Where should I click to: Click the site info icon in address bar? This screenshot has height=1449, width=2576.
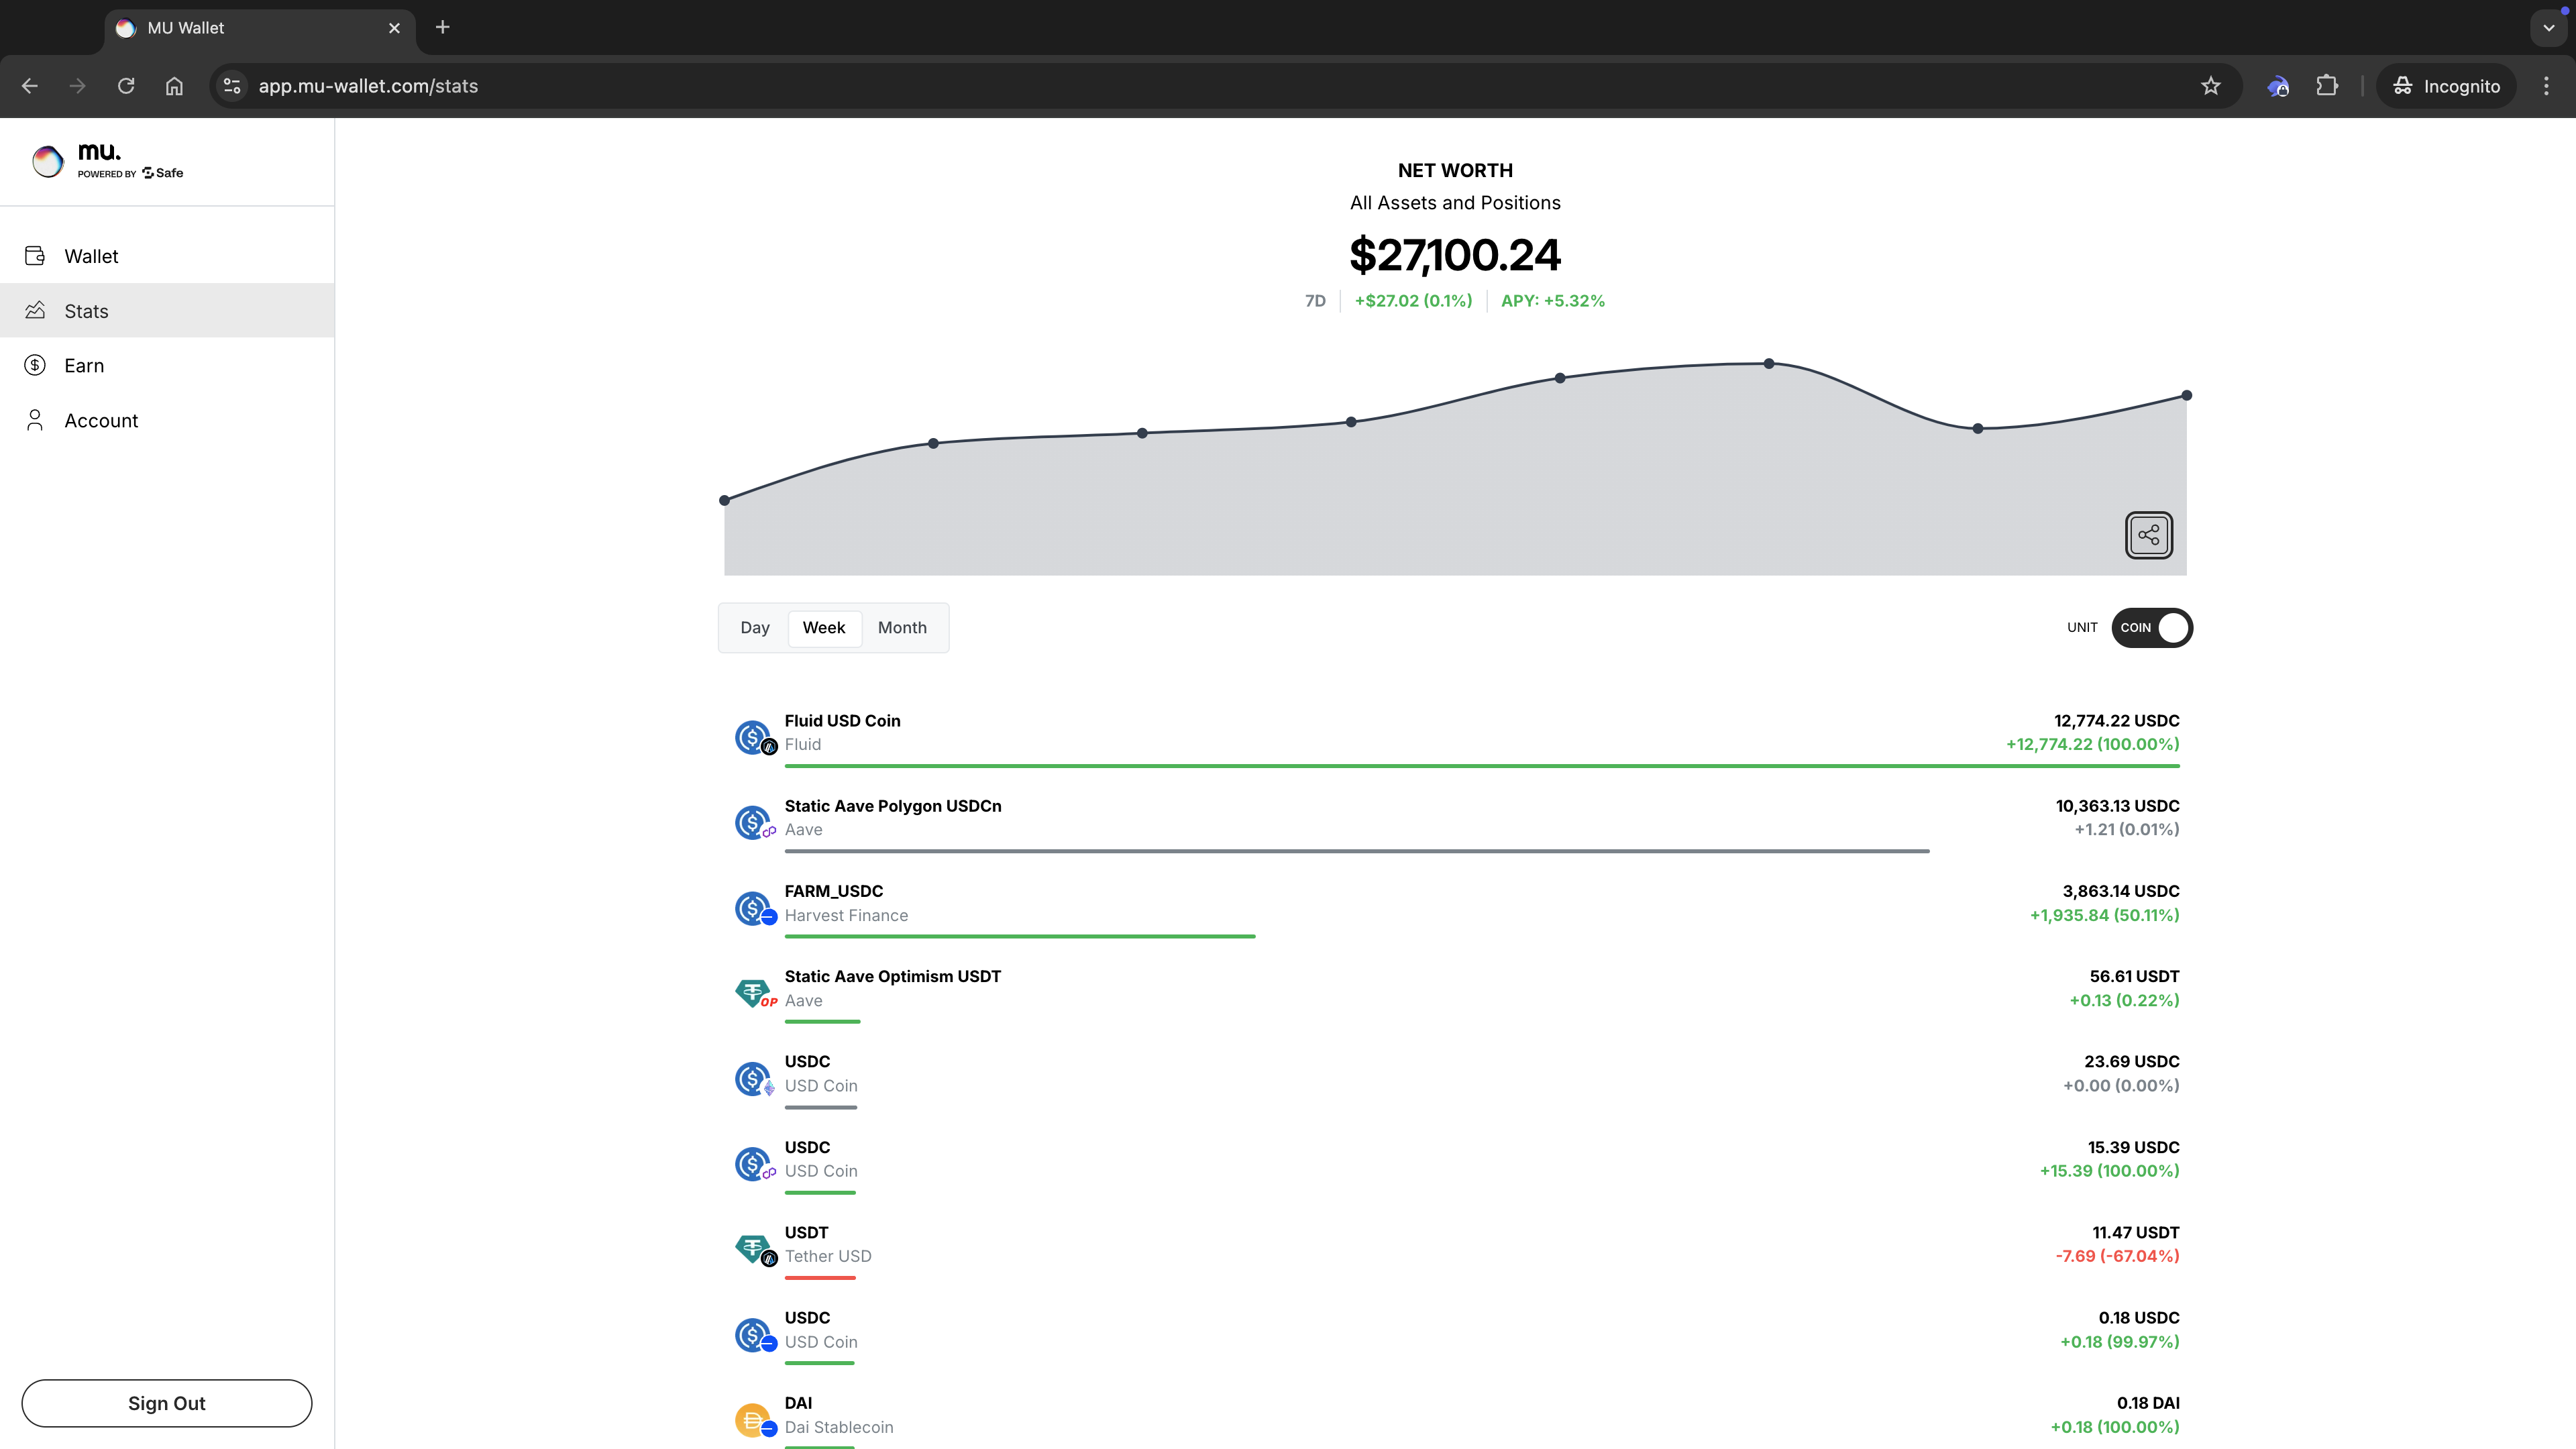(x=232, y=86)
